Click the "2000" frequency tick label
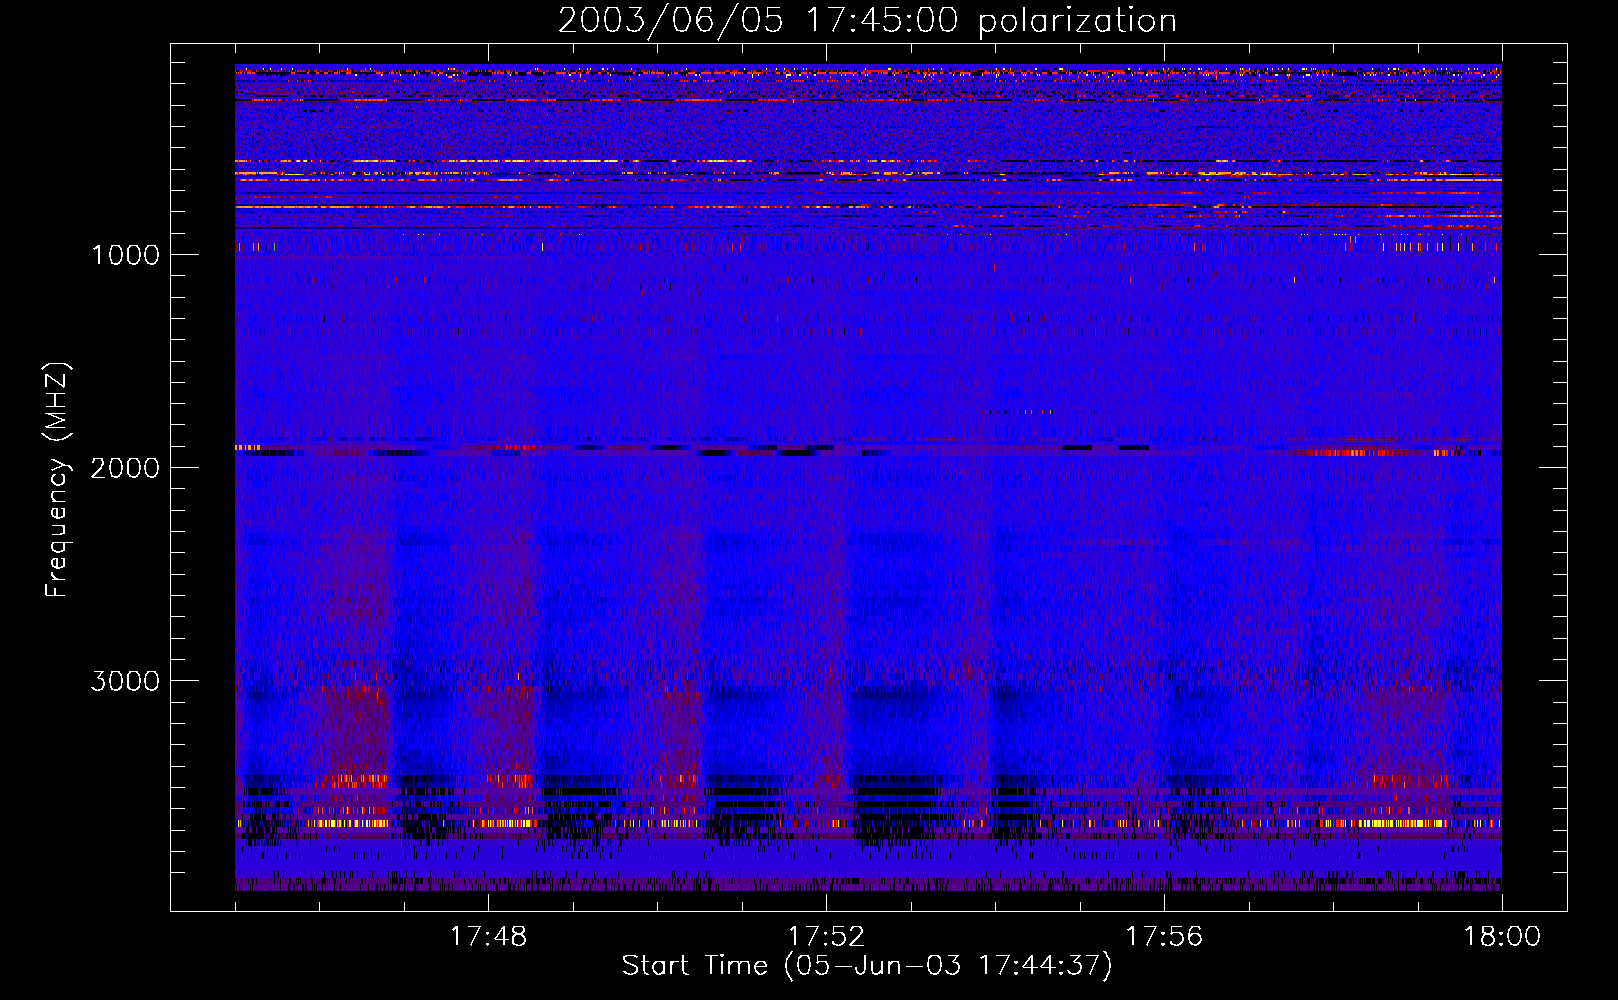The height and width of the screenshot is (1000, 1618). (x=125, y=468)
